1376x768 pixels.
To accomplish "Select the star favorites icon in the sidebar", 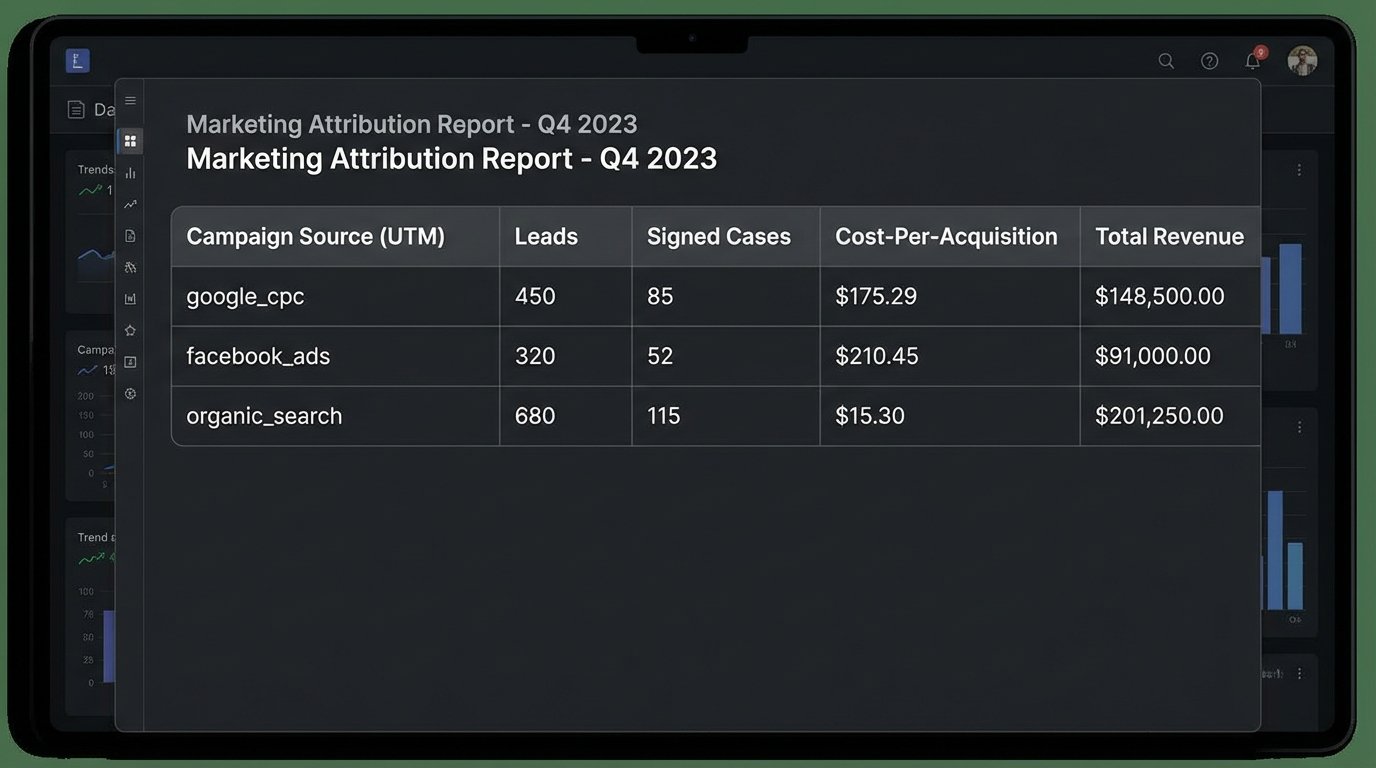I will point(130,330).
